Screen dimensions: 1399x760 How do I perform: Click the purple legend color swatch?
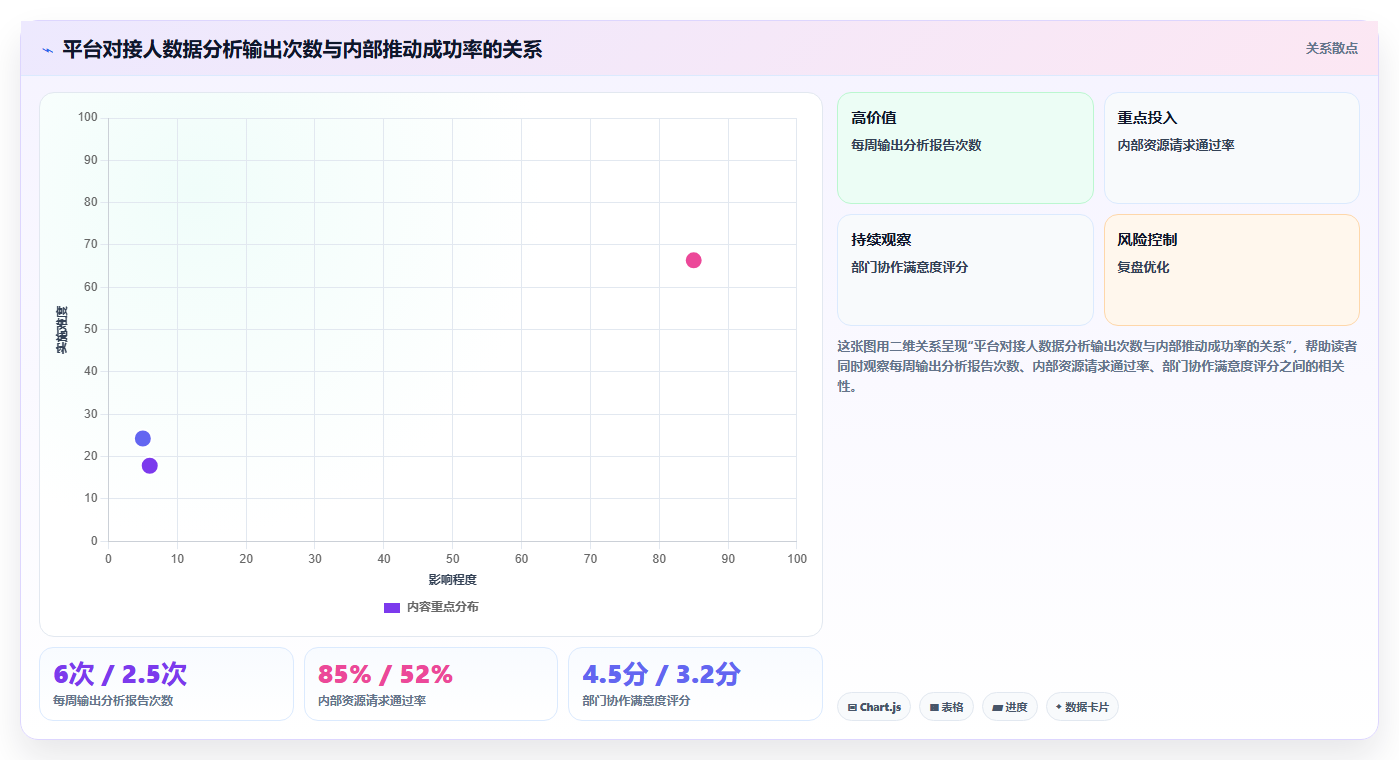(x=392, y=608)
